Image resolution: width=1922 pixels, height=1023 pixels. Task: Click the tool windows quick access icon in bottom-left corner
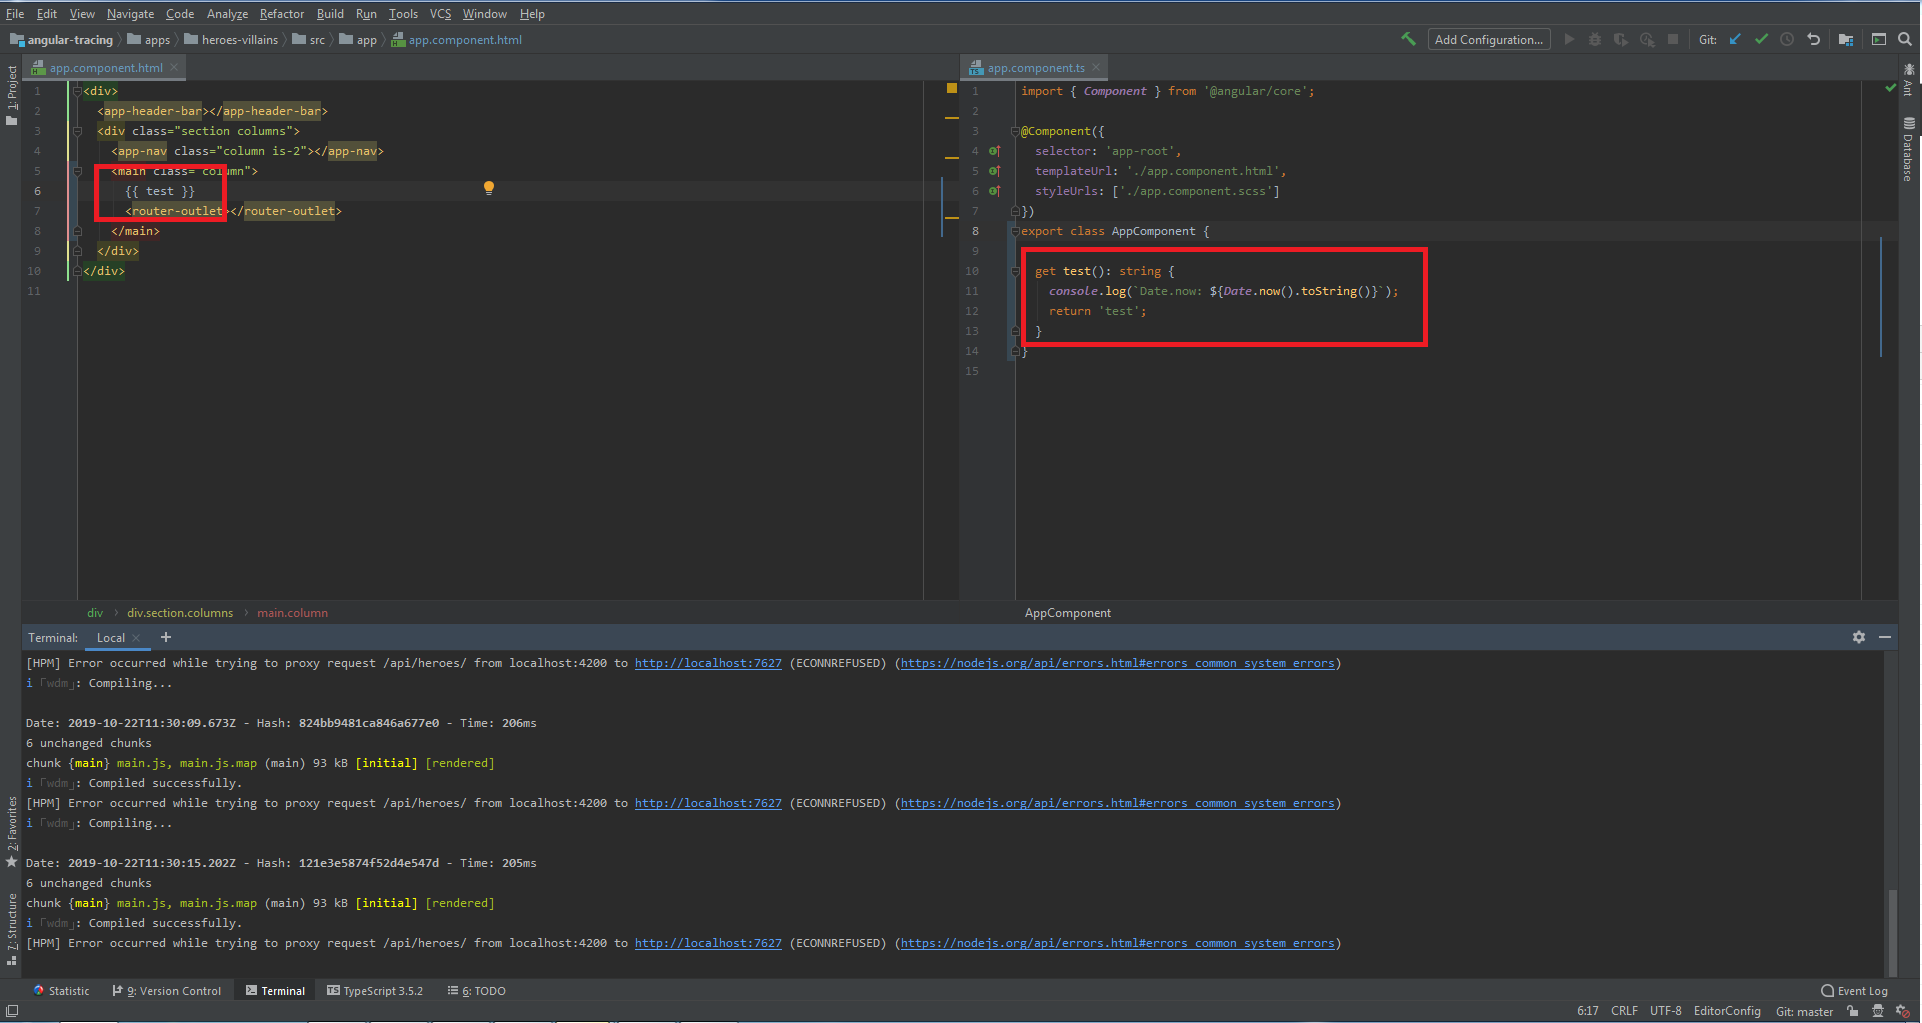coord(12,1011)
